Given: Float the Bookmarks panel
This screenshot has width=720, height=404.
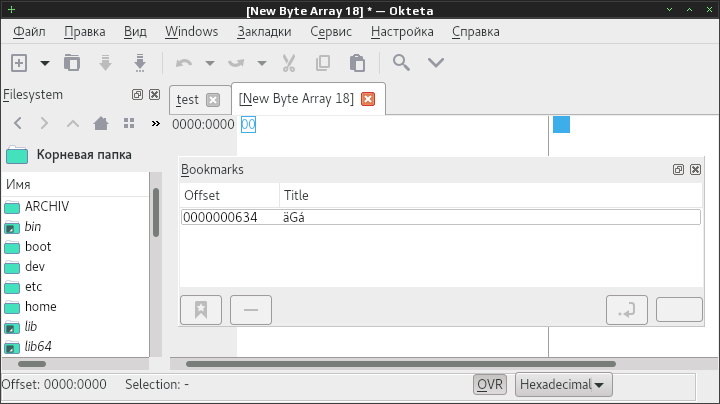Looking at the screenshot, I should click(678, 169).
